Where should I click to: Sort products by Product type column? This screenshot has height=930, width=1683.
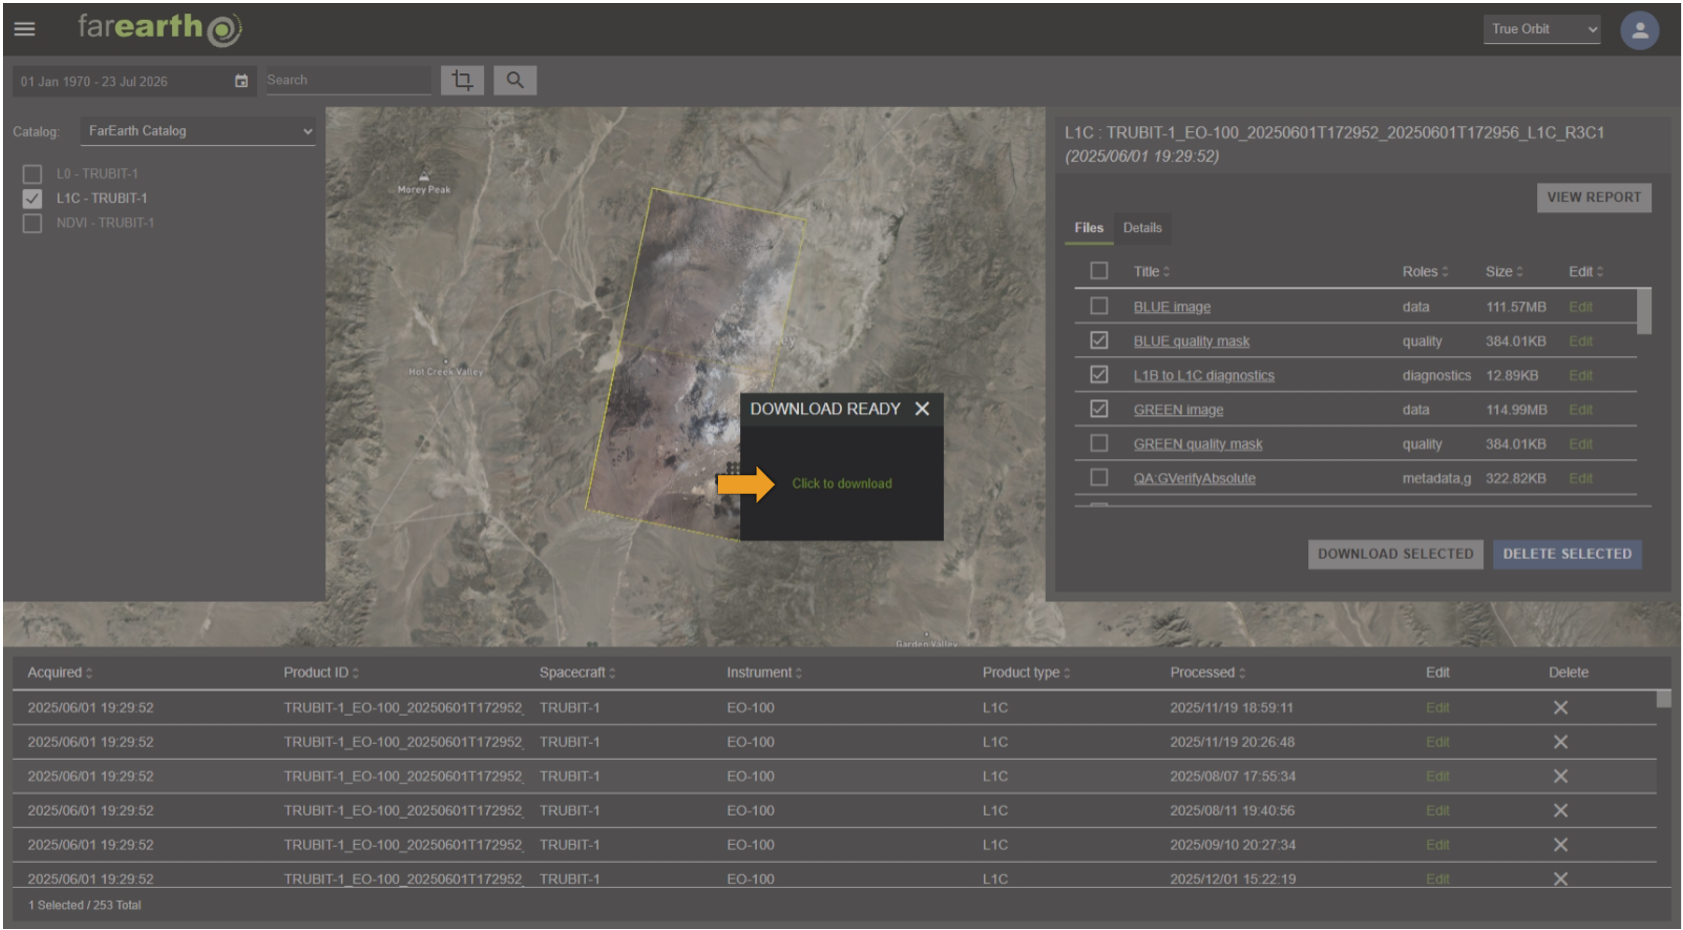(1026, 673)
